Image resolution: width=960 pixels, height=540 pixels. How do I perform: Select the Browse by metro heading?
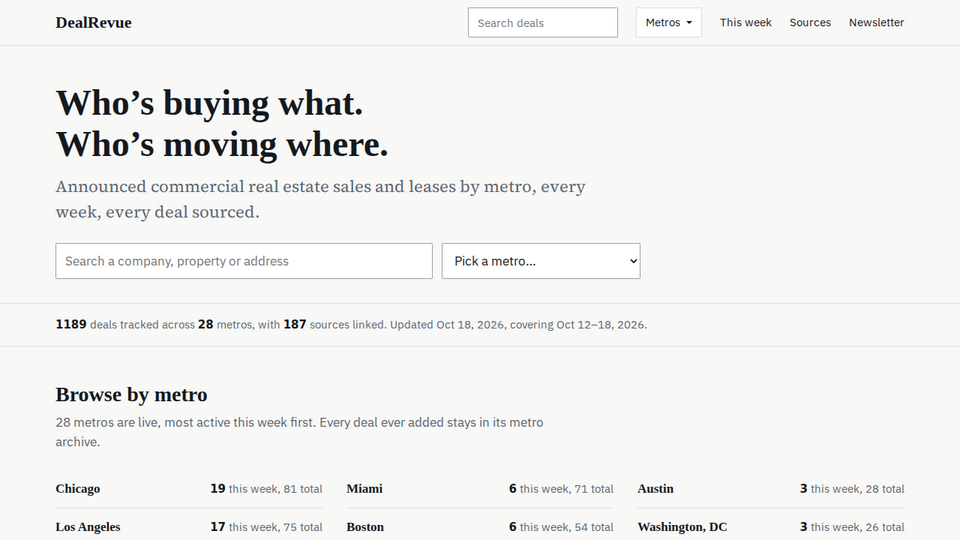pyautogui.click(x=131, y=395)
